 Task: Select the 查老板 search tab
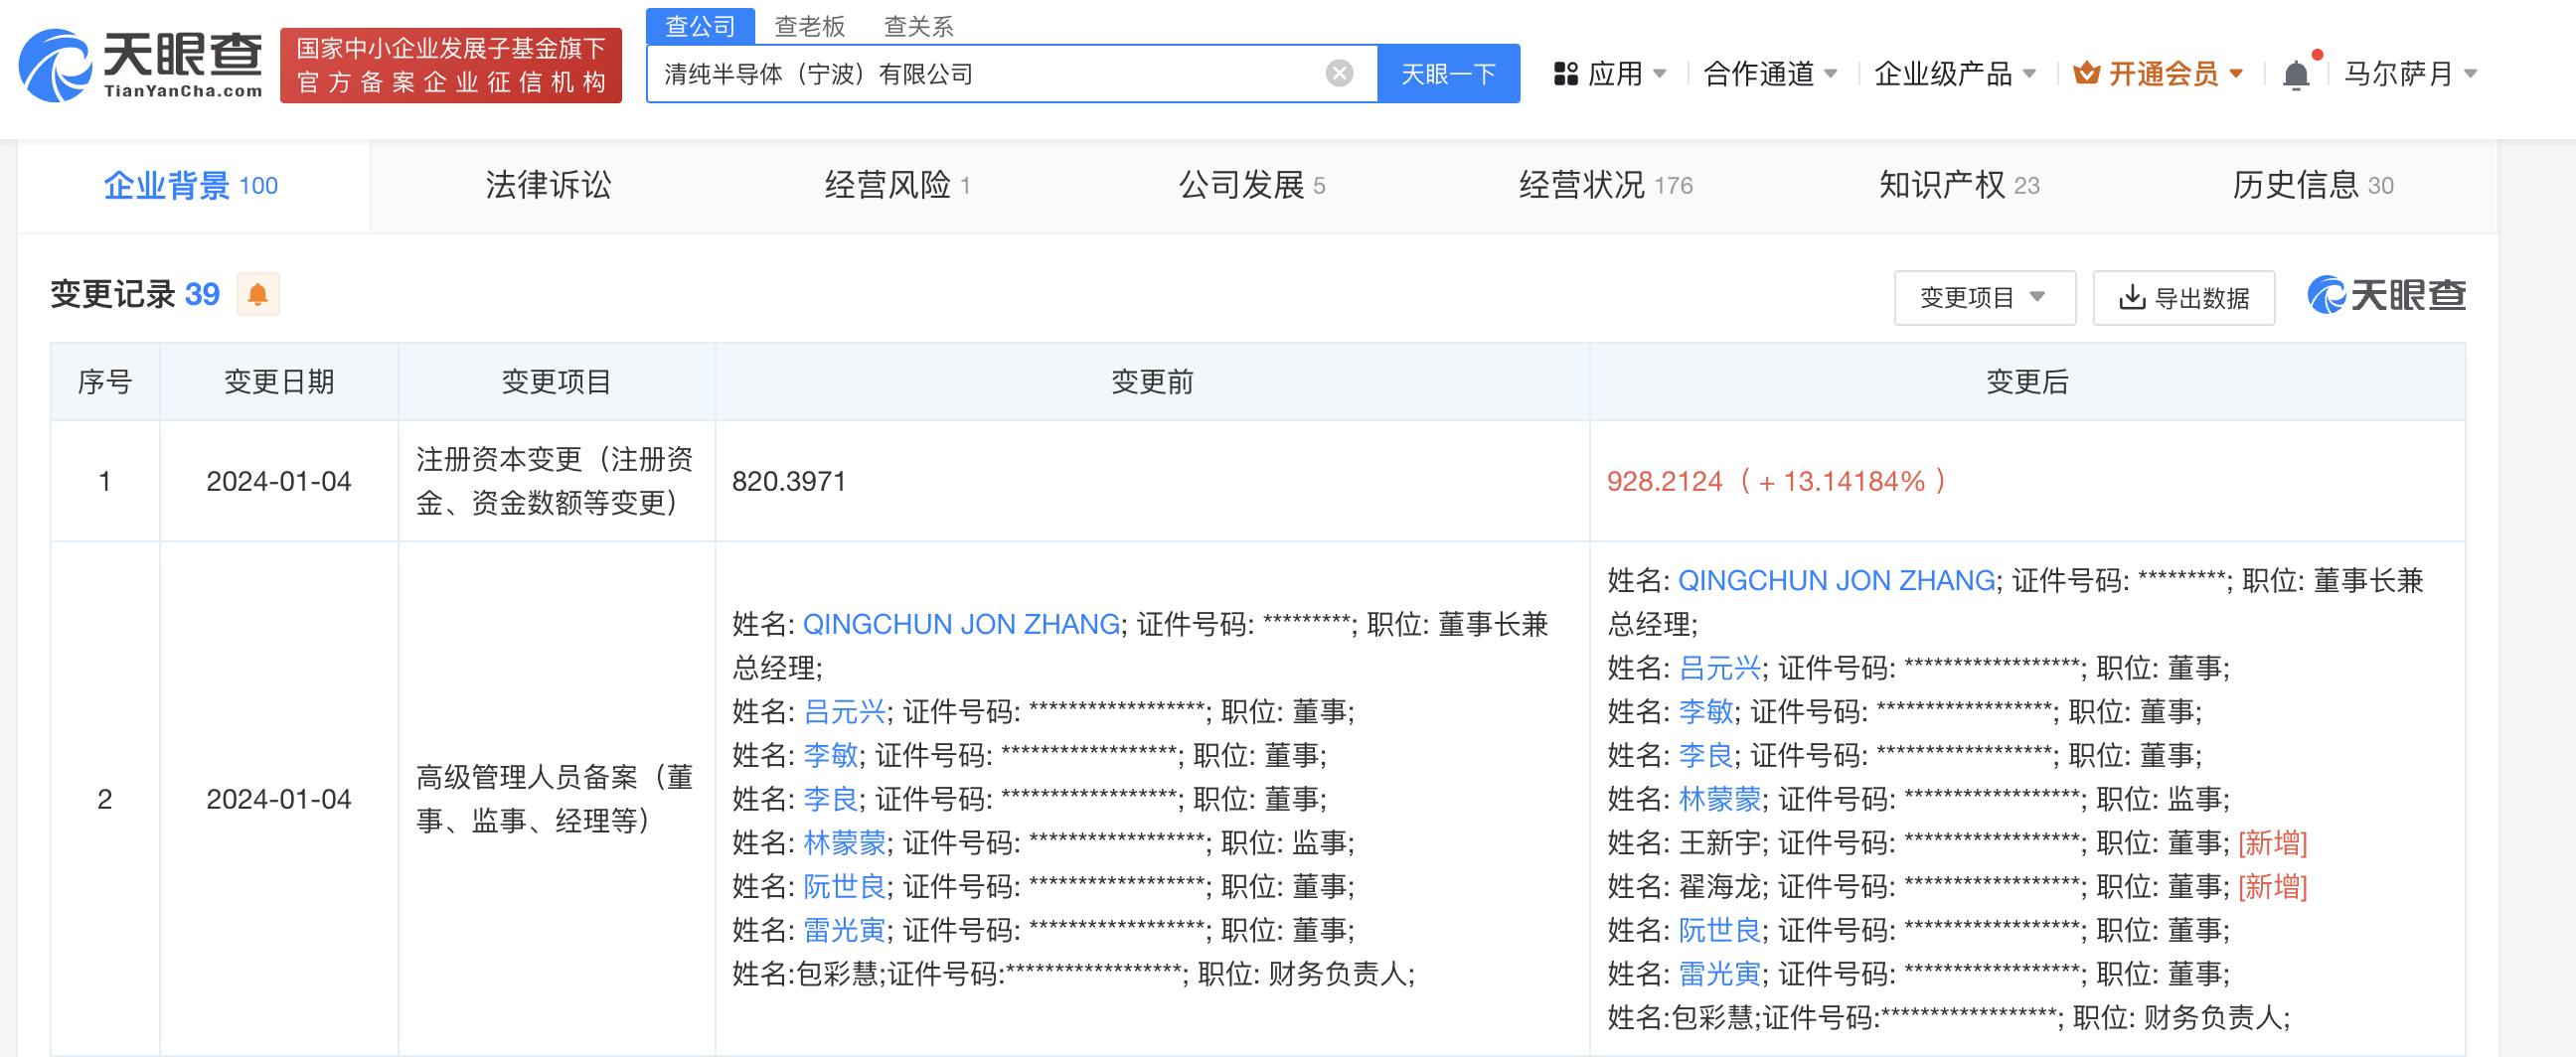click(809, 26)
